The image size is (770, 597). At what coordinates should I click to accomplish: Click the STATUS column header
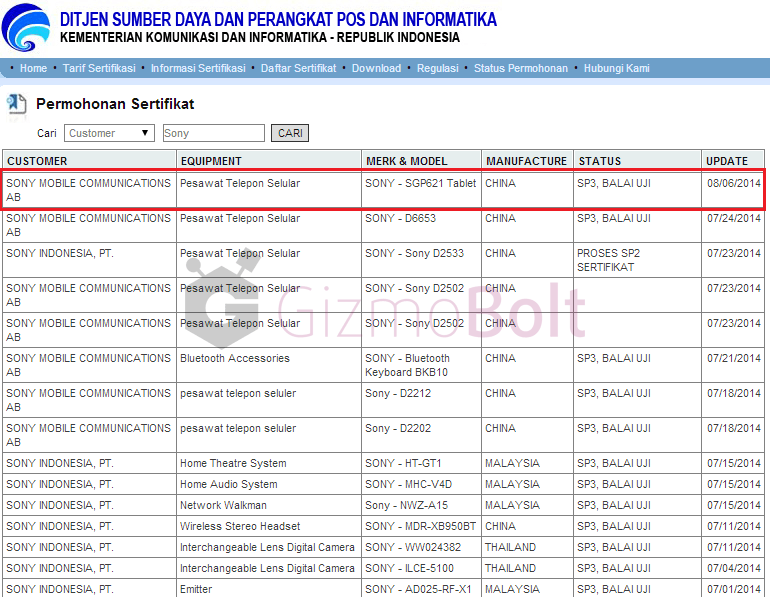pos(637,161)
